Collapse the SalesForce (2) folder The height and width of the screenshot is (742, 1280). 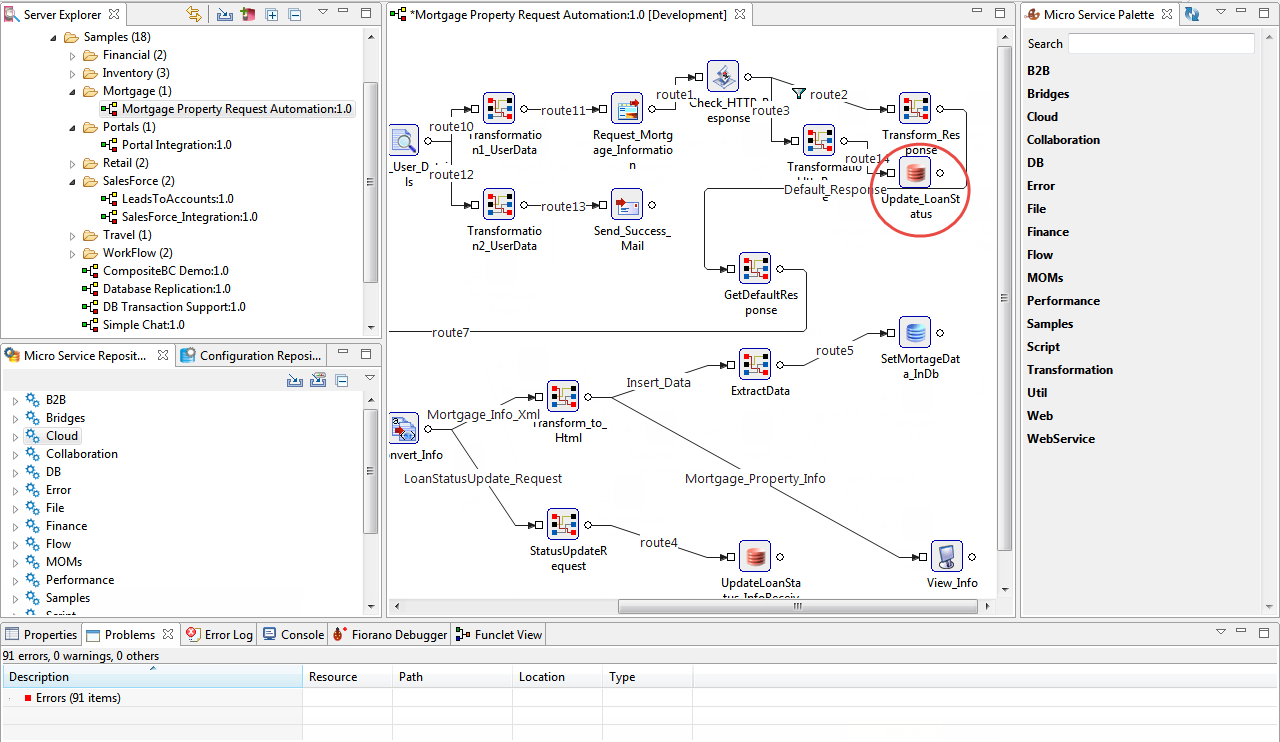(x=73, y=181)
